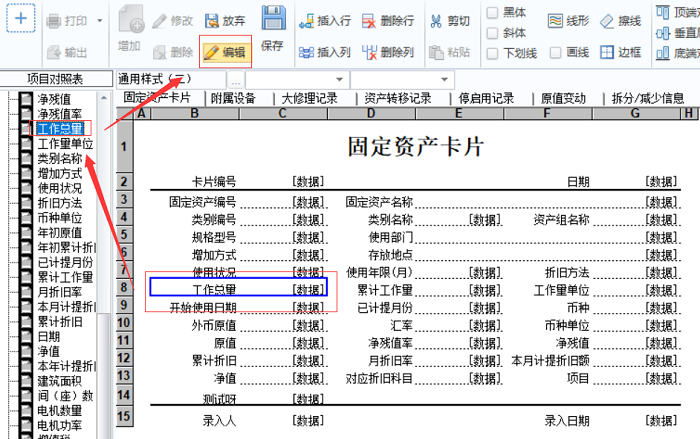The width and height of the screenshot is (700, 439).
Task: Switch to the 大修理记录 tab
Action: (310, 98)
